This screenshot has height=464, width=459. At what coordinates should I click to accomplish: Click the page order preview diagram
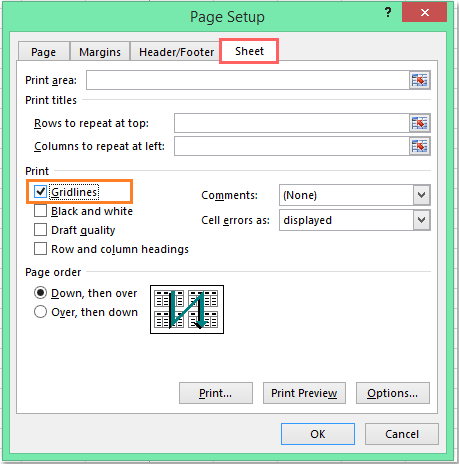[x=187, y=309]
